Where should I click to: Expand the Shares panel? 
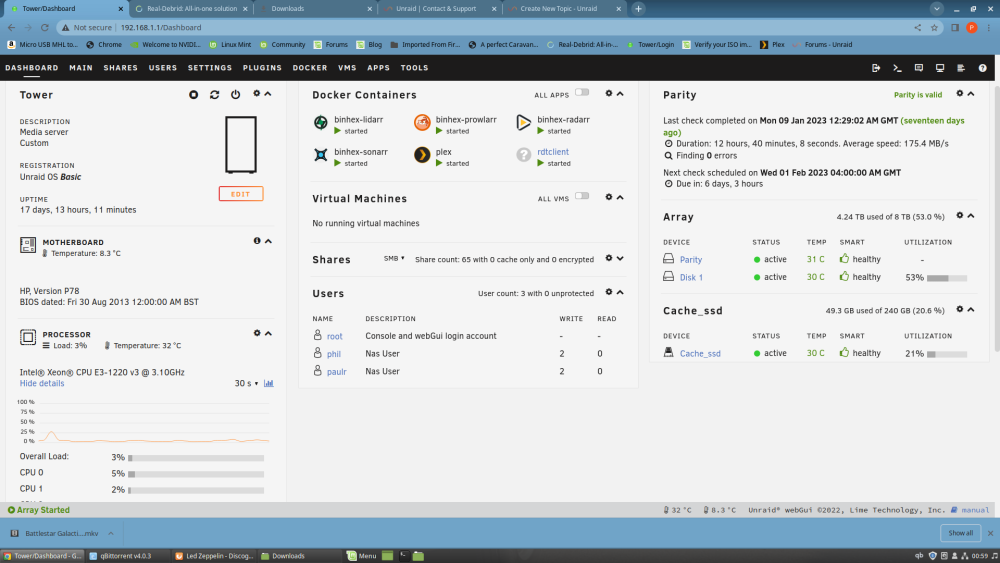[620, 259]
